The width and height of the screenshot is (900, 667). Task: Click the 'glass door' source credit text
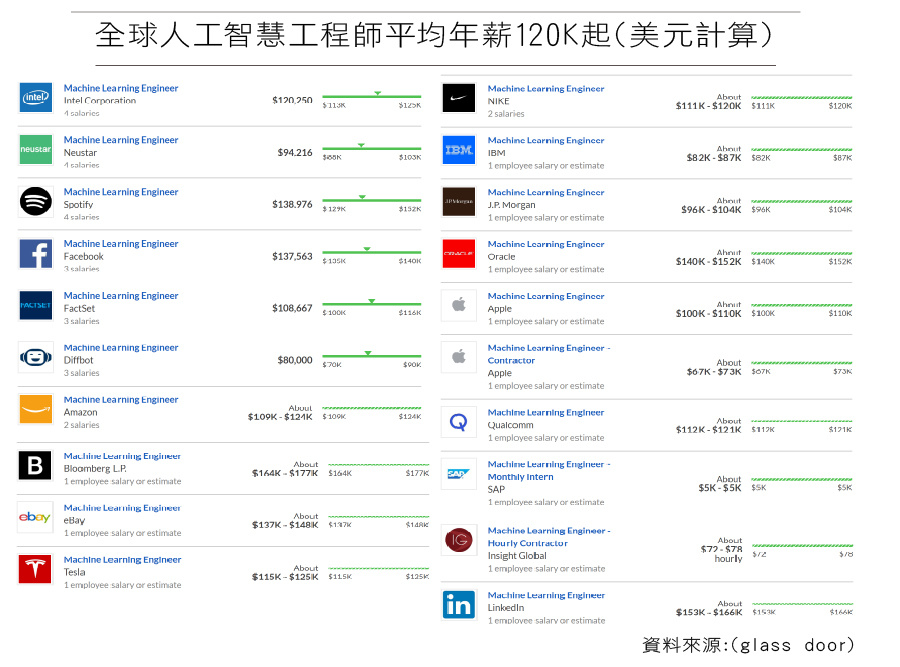[748, 645]
